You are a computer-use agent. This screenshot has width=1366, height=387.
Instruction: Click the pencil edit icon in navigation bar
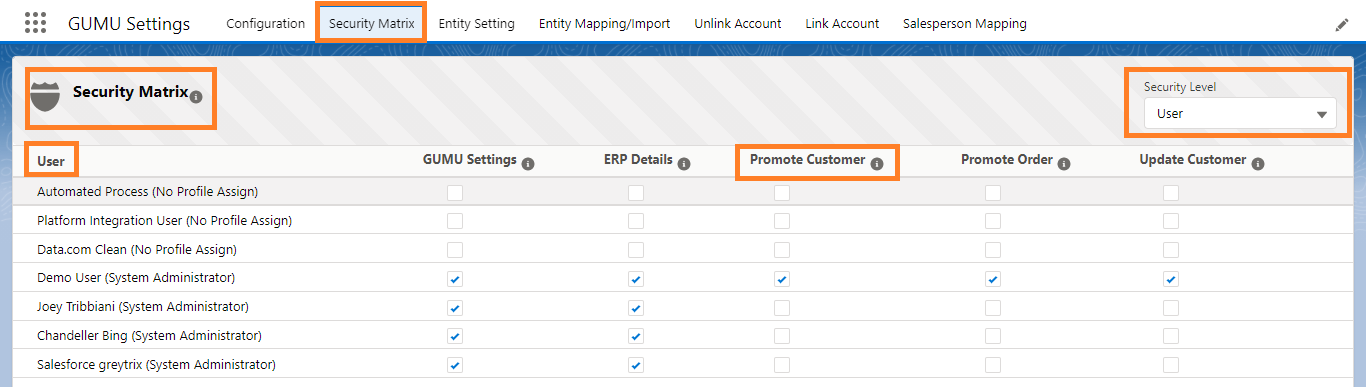(1342, 24)
